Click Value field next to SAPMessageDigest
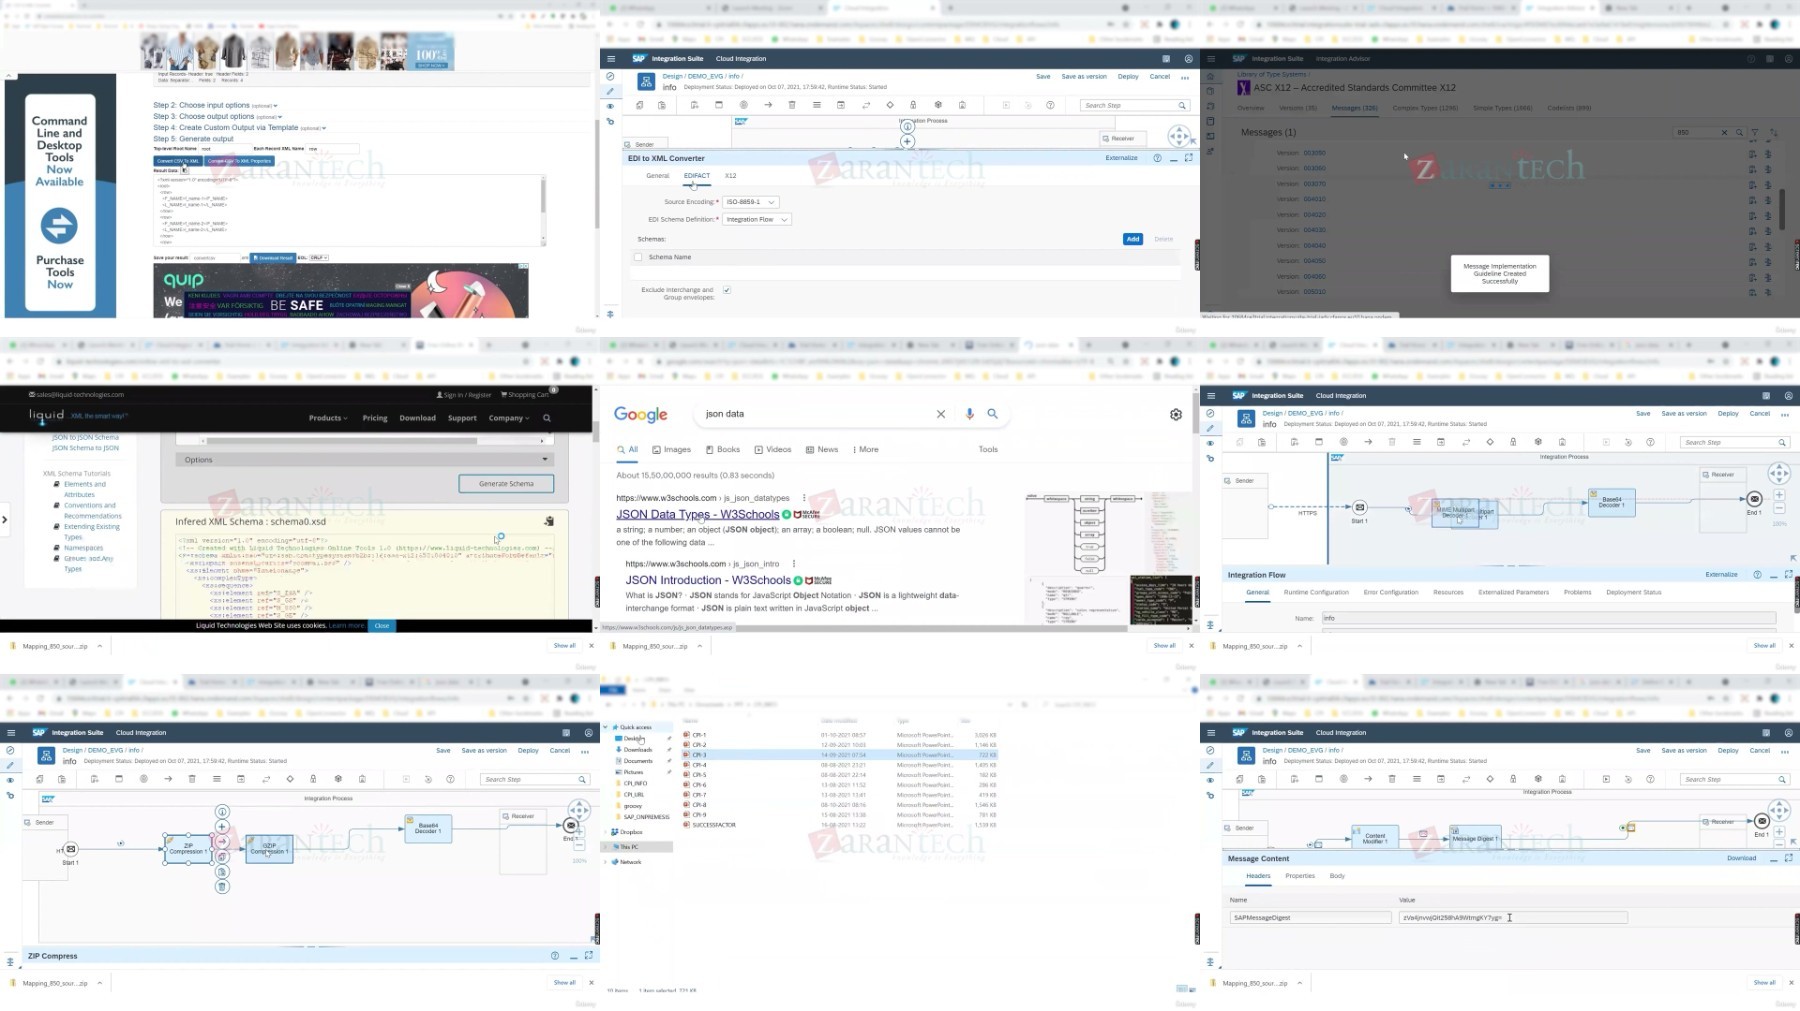Image resolution: width=1800 pixels, height=1011 pixels. coord(1513,917)
